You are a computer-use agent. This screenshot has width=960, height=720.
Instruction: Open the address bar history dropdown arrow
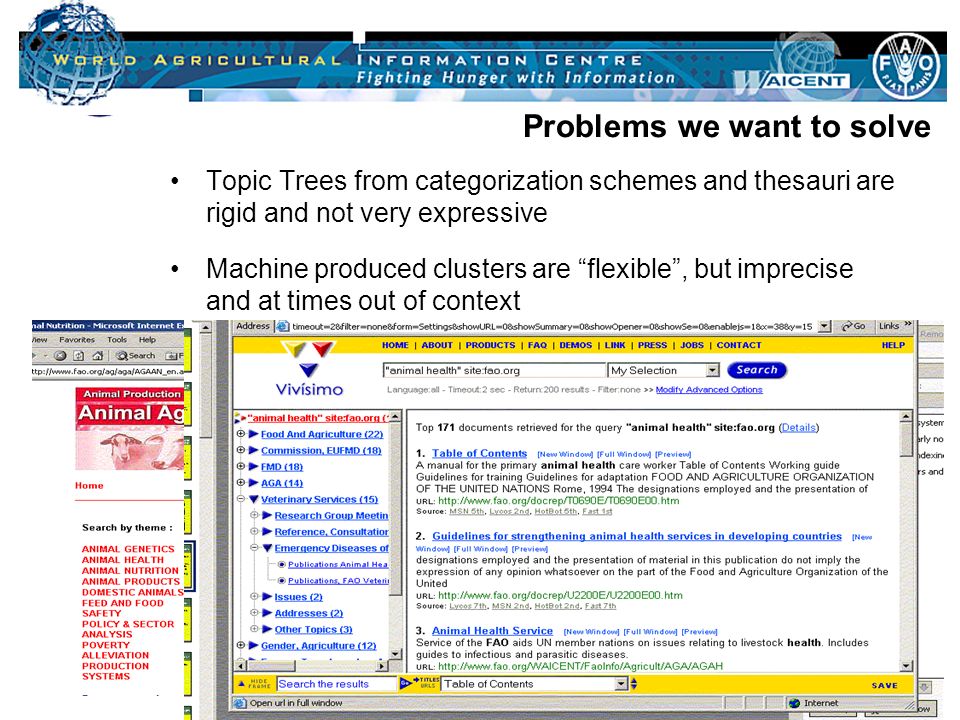[x=825, y=326]
